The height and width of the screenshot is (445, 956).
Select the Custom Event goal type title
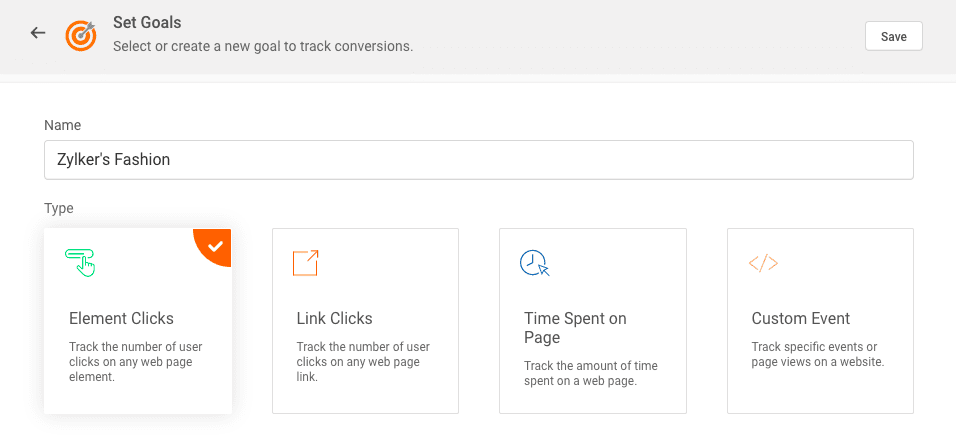pyautogui.click(x=800, y=319)
